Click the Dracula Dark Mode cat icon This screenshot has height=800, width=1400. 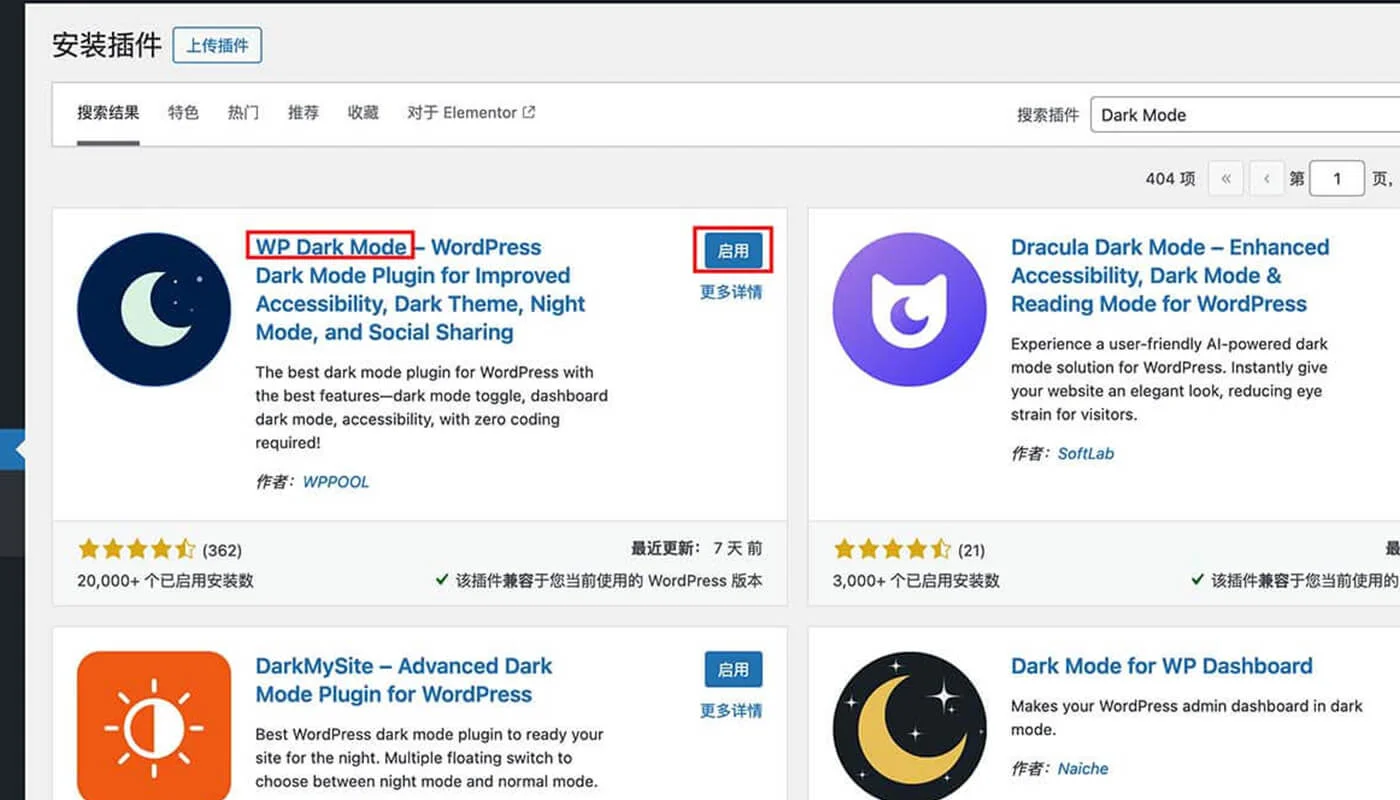(x=909, y=308)
